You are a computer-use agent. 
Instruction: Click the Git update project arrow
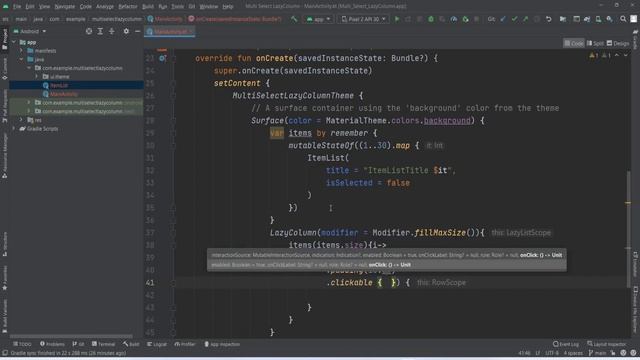pyautogui.click(x=503, y=19)
